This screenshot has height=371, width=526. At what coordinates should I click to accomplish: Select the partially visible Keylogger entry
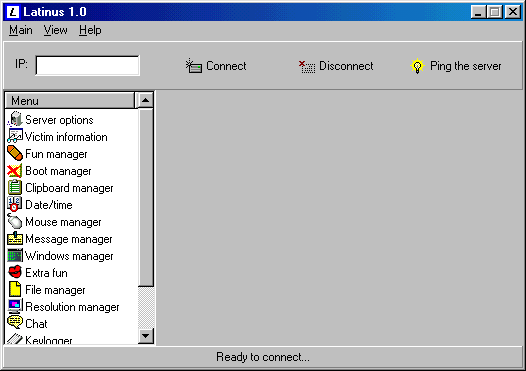click(49, 340)
